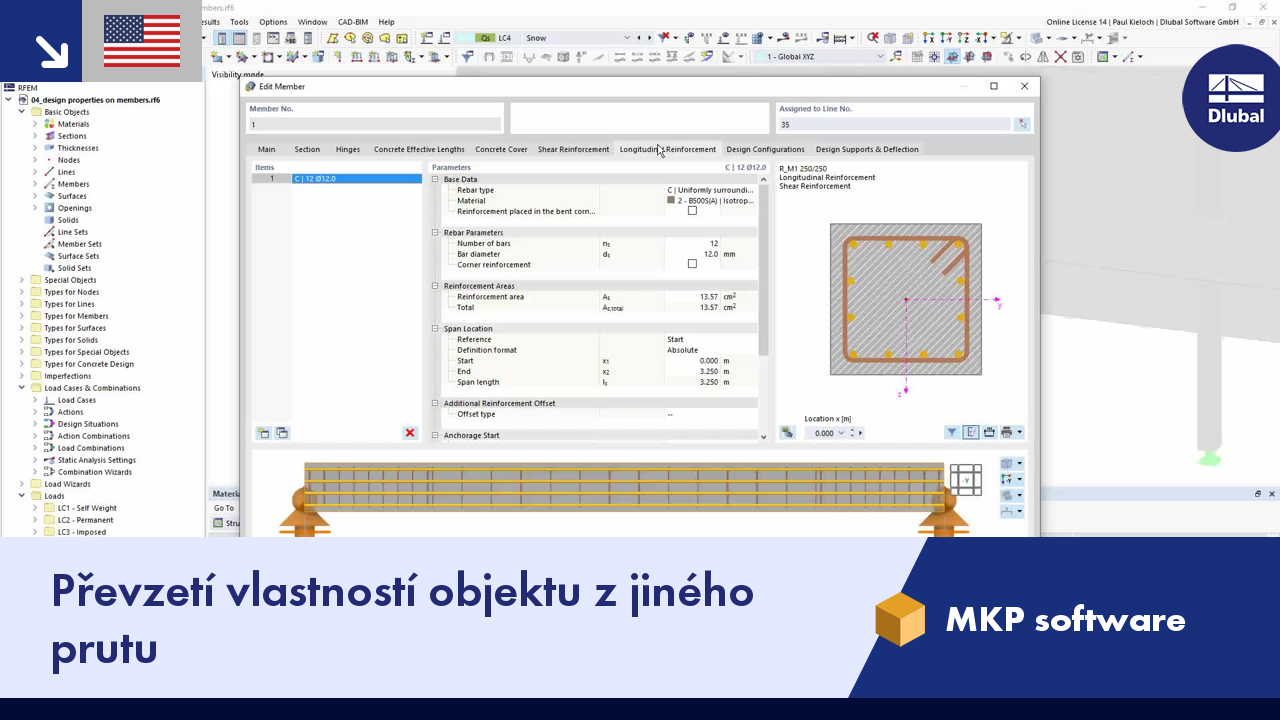1280x720 pixels.
Task: Click the cancel-selection magnifier icon in toolbar
Action: (x=873, y=38)
